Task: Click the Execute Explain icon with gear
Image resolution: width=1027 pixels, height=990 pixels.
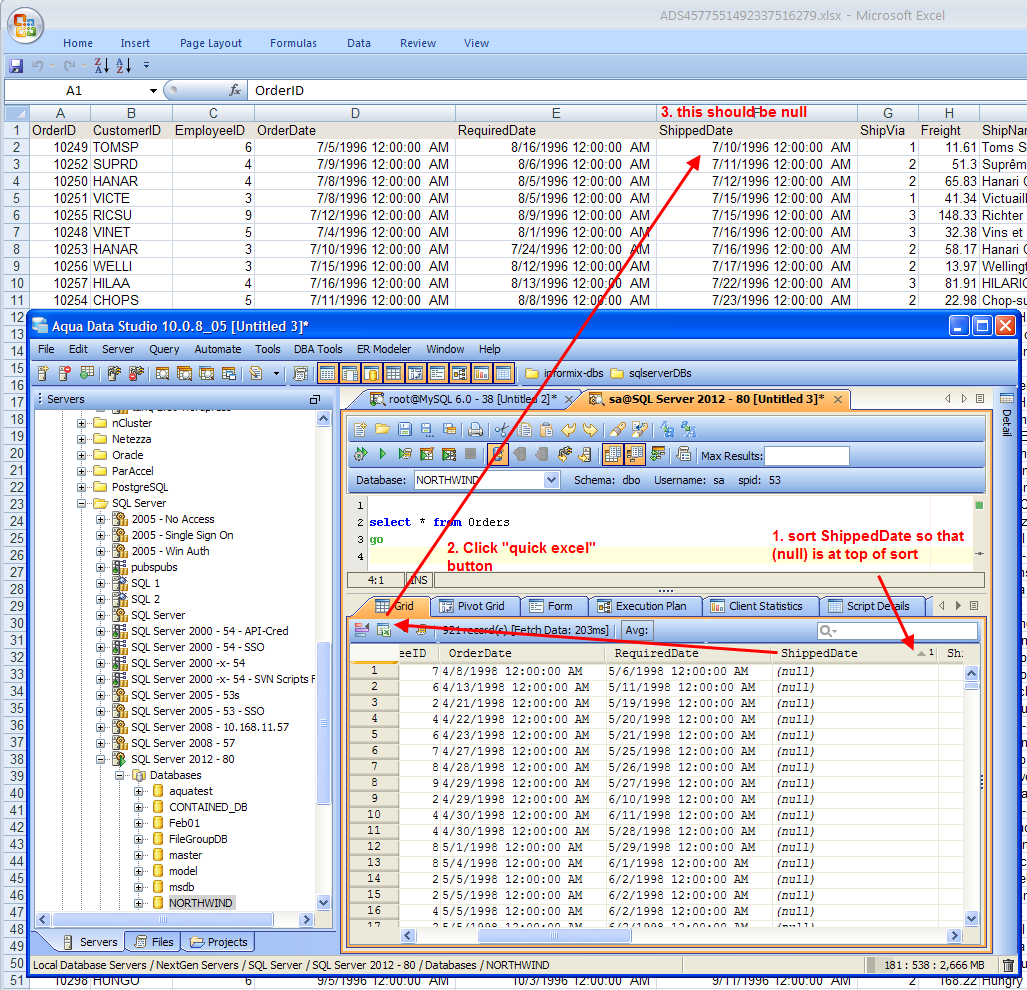Action: click(360, 454)
